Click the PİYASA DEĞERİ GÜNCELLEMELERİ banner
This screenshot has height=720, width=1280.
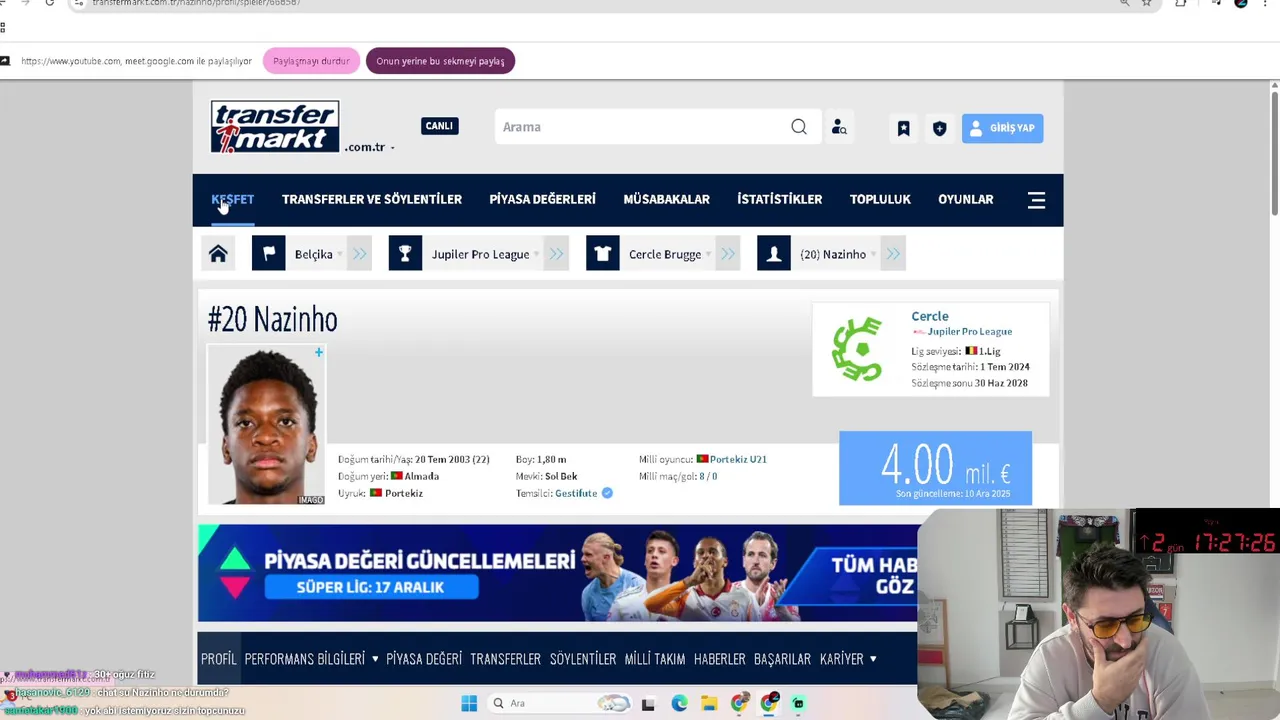click(x=558, y=573)
